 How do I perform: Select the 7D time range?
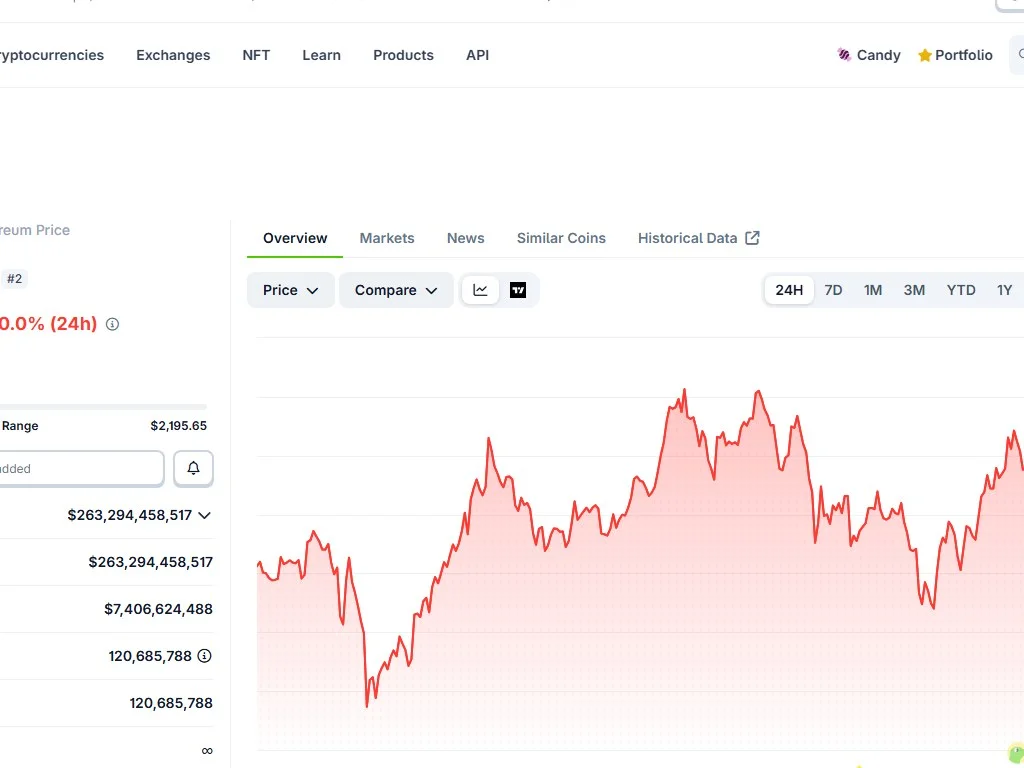click(x=833, y=290)
